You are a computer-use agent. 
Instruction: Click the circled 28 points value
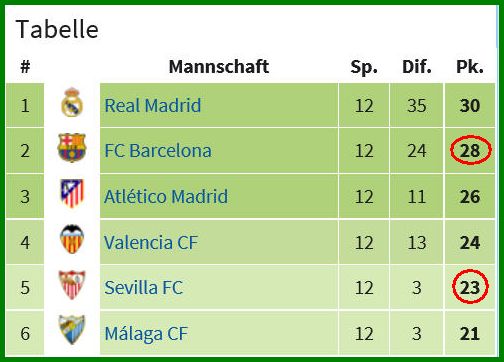tap(470, 150)
